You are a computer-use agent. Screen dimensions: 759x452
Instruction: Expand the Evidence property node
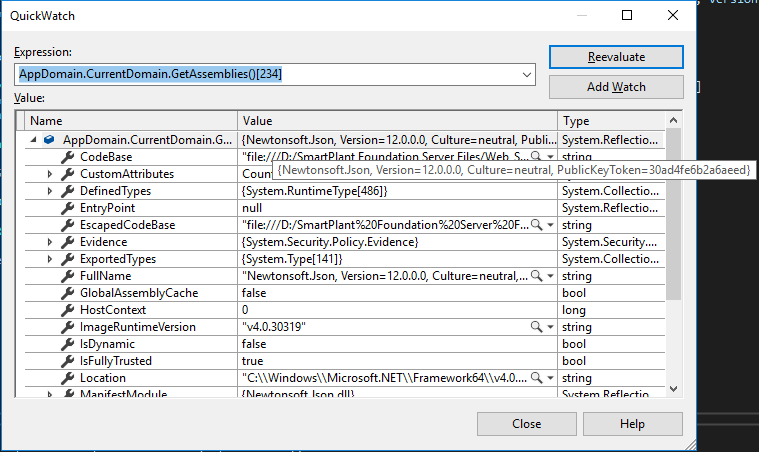[50, 242]
